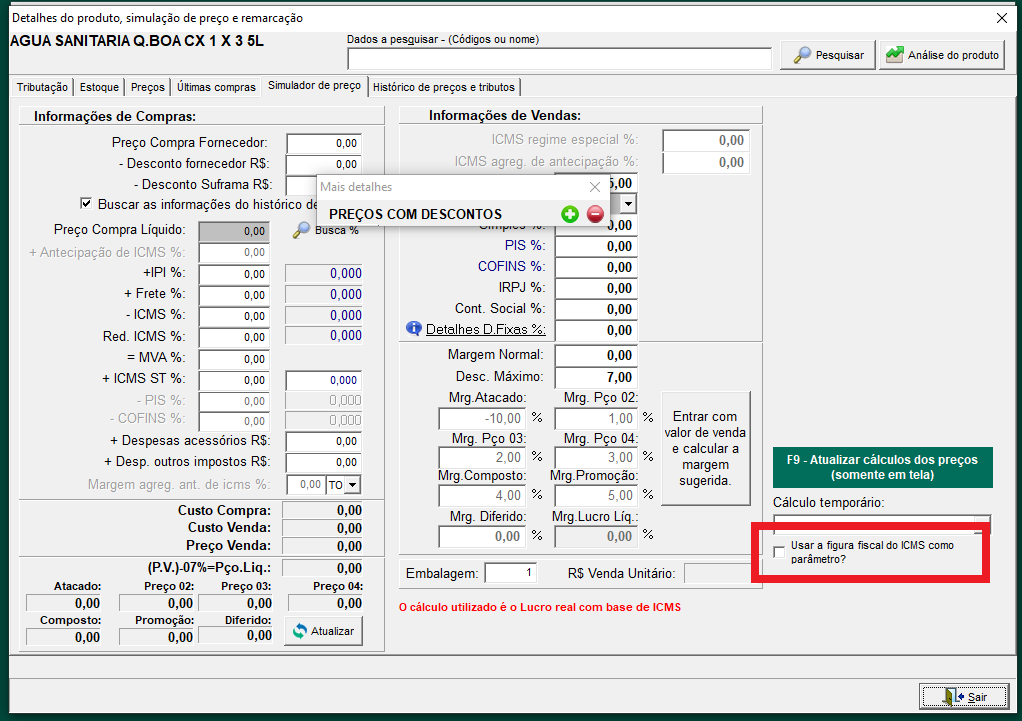
Task: Close the Mais detalhes popup
Action: (x=595, y=187)
